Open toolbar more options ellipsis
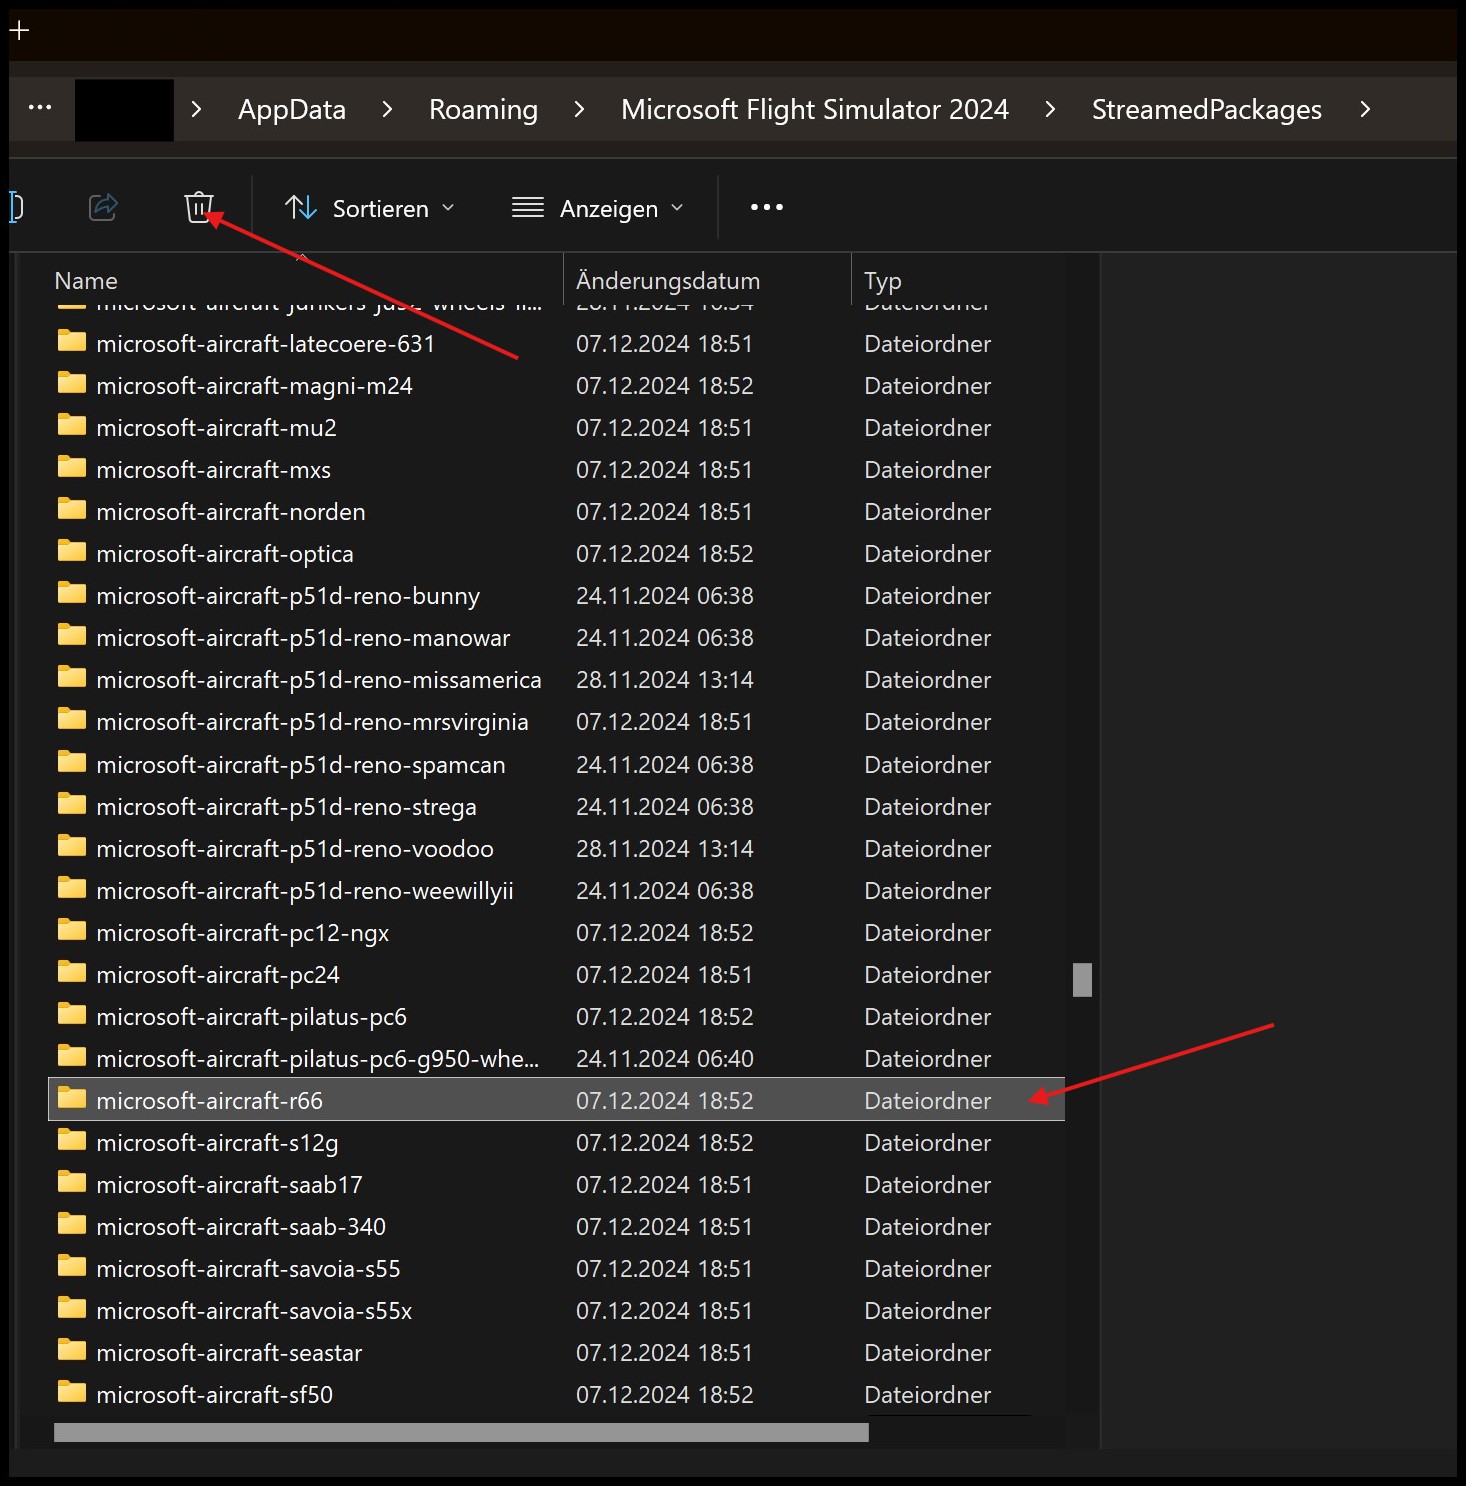The height and width of the screenshot is (1486, 1466). tap(766, 207)
